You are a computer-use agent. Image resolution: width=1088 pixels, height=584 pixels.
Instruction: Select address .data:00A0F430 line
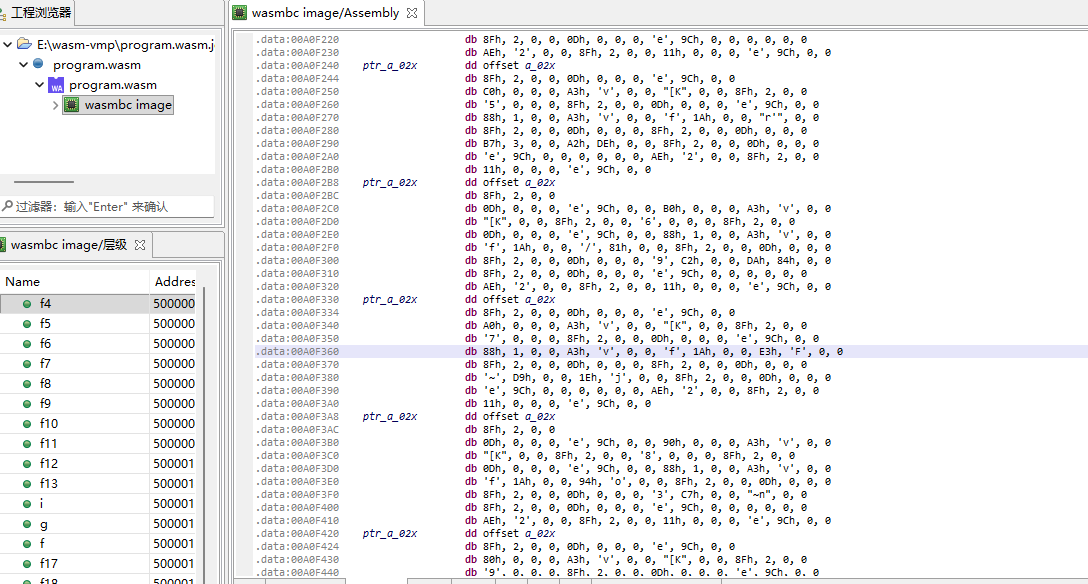coord(297,560)
